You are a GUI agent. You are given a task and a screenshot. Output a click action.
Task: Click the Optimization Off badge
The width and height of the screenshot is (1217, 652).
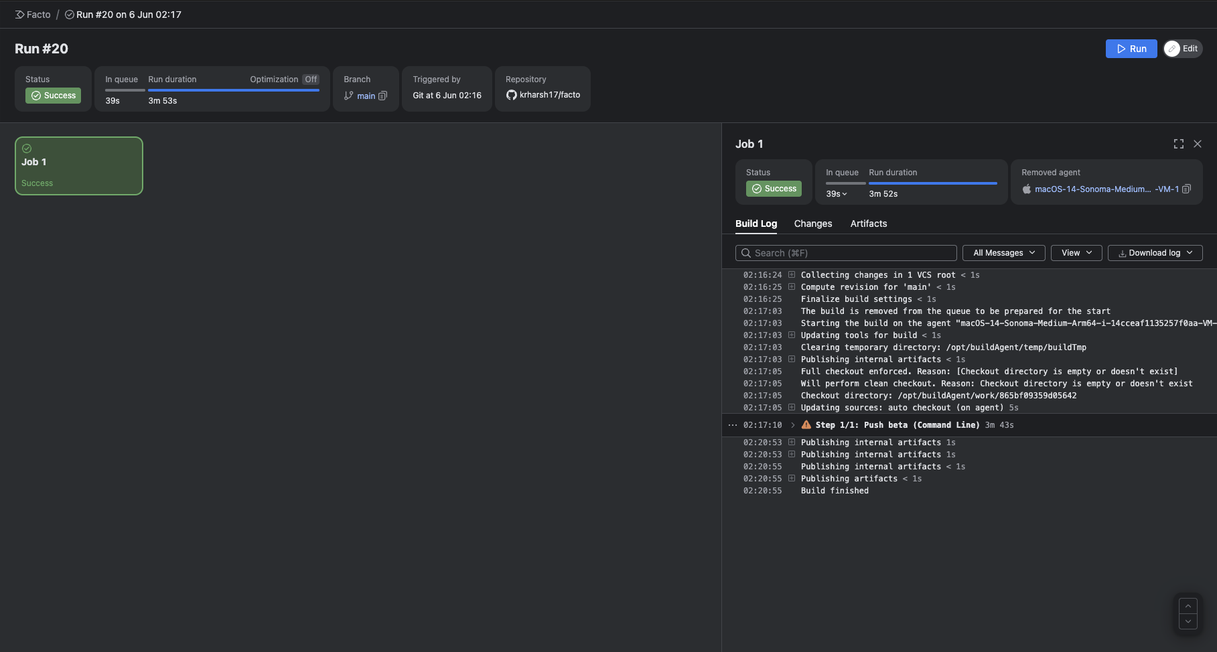tap(311, 79)
